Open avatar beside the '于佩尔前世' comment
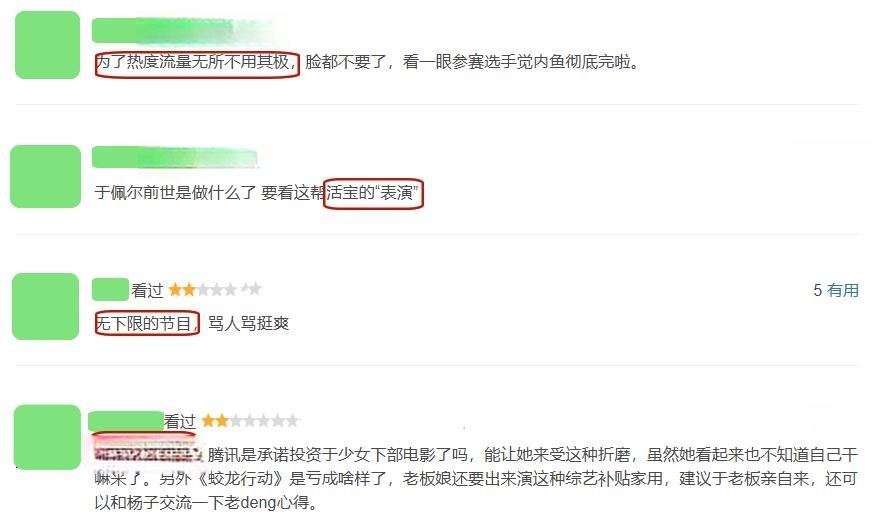 tap(45, 176)
